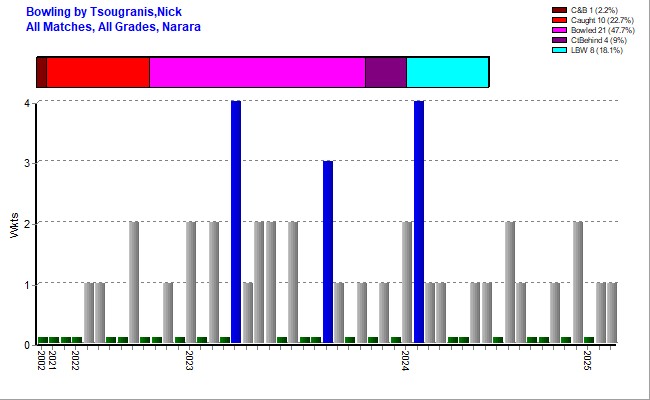Select the purple CtBehind segment in stacked bar

[x=385, y=72]
